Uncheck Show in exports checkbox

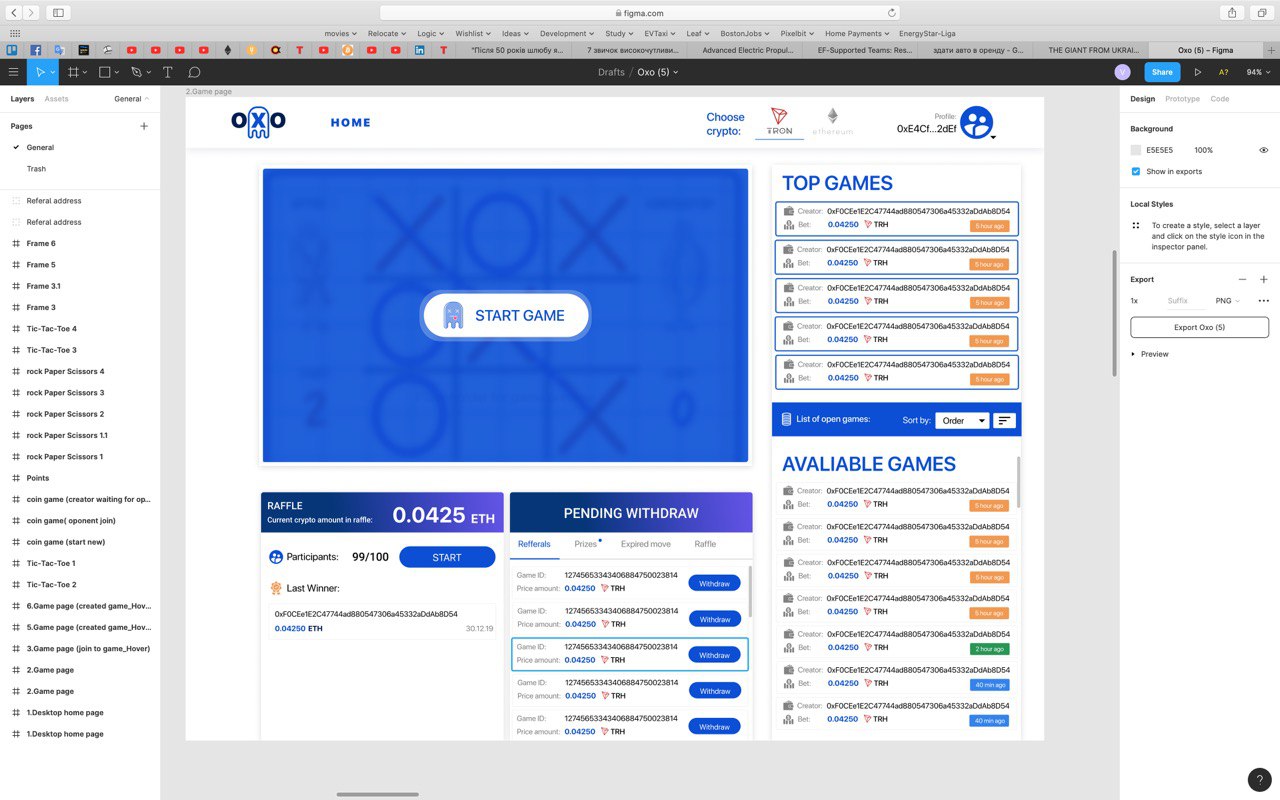1135,171
